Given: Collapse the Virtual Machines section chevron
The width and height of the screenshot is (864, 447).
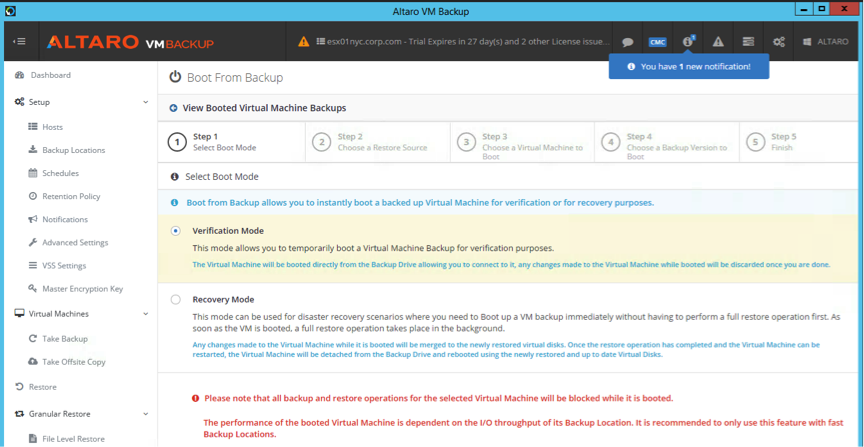Looking at the screenshot, I should [x=145, y=314].
